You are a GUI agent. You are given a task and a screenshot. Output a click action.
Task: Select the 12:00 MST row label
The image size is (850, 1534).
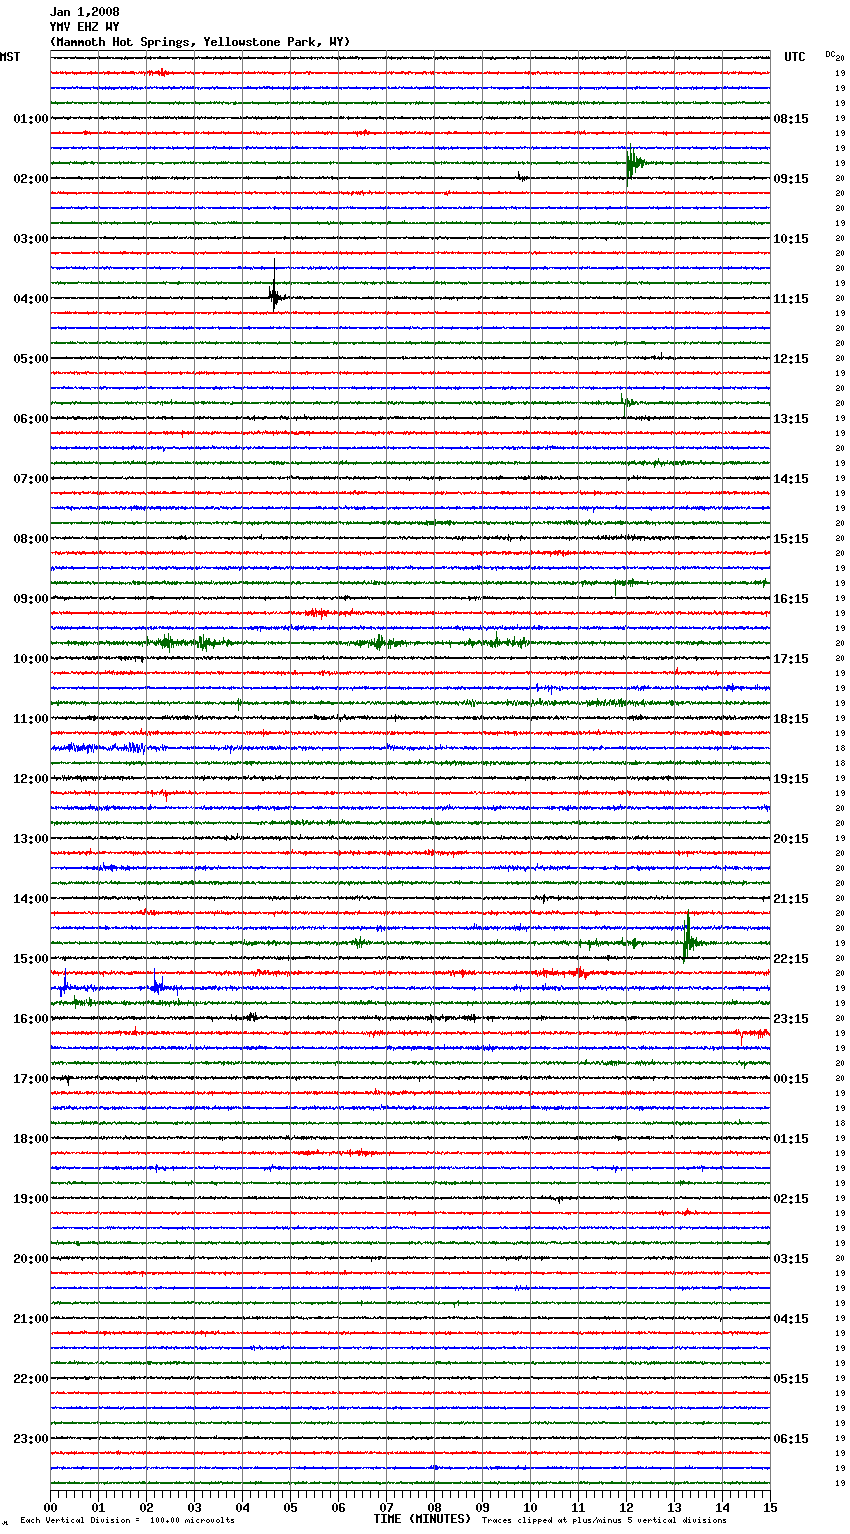[31, 779]
